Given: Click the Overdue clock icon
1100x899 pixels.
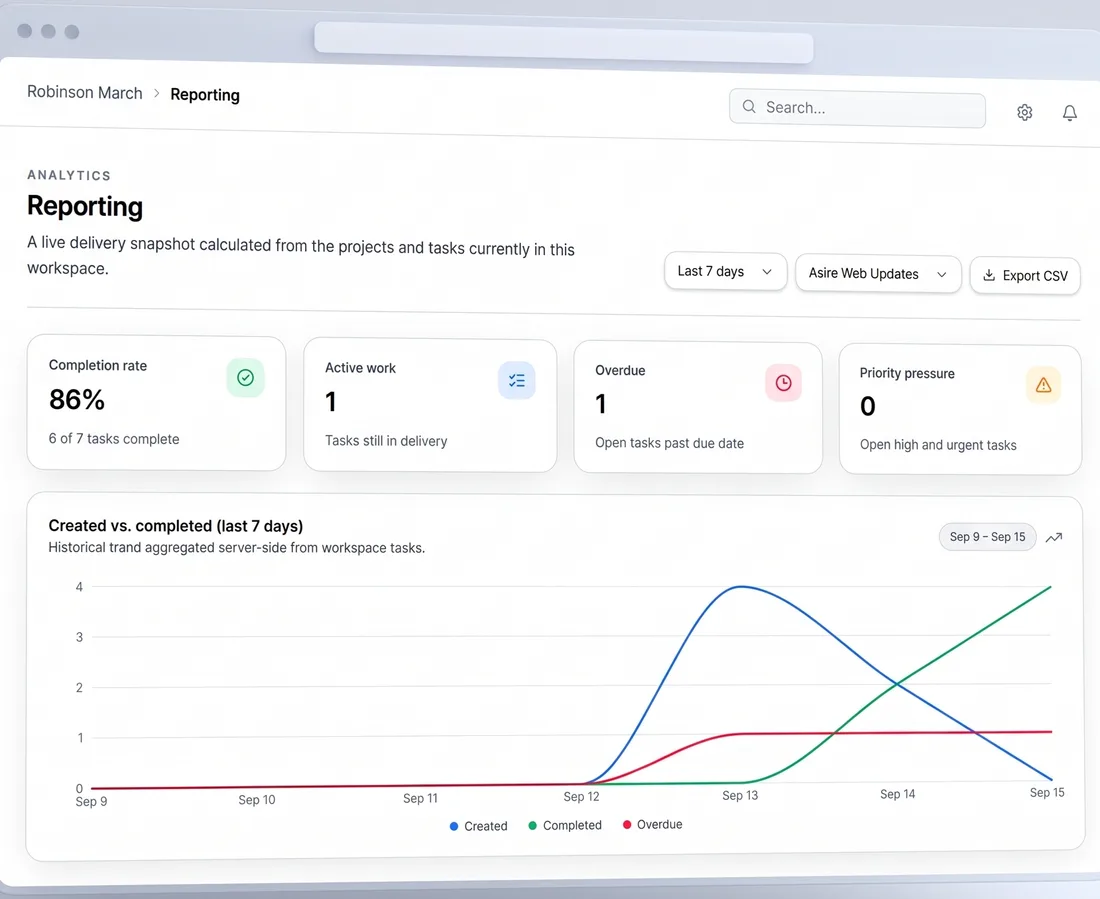Looking at the screenshot, I should coord(784,382).
